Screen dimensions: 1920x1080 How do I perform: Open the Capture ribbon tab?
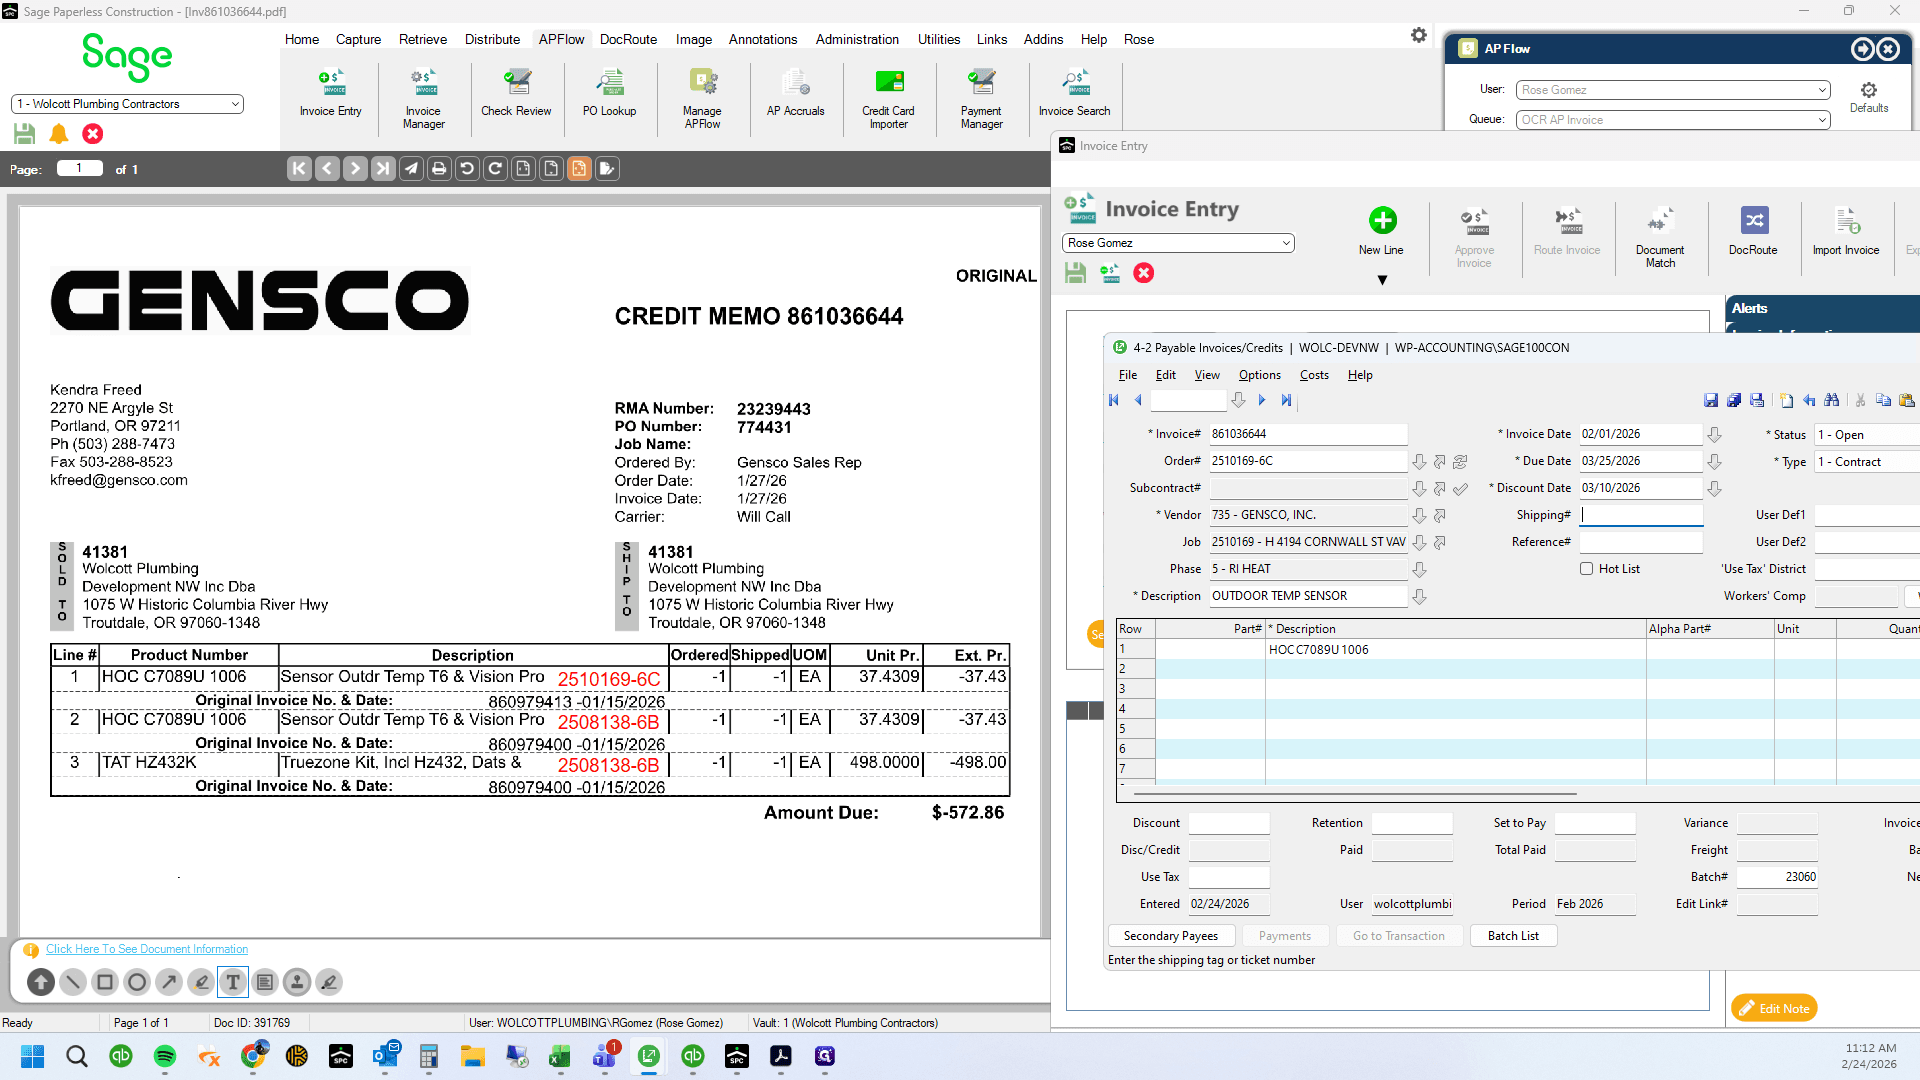pyautogui.click(x=358, y=39)
